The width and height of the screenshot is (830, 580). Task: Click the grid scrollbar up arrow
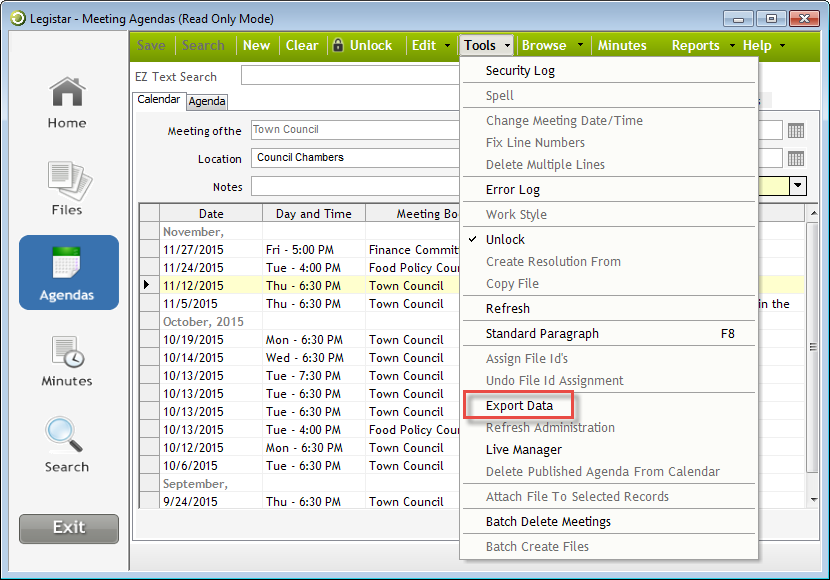click(x=814, y=213)
